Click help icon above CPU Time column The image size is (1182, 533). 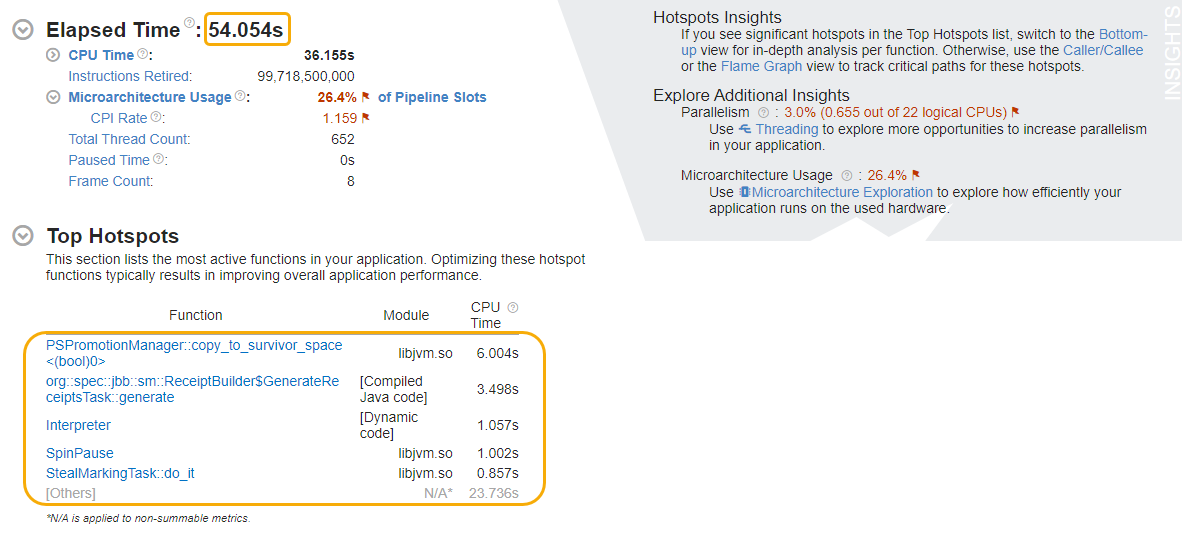[x=513, y=308]
